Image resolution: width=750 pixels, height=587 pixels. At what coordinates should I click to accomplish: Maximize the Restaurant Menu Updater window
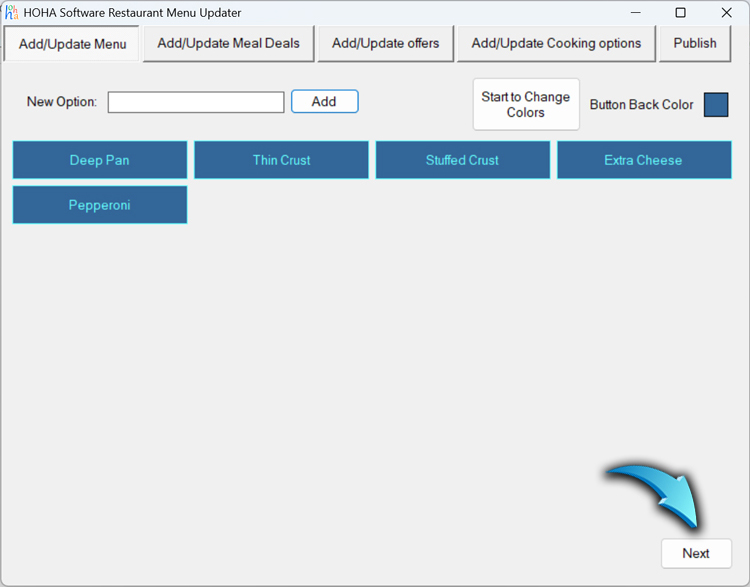[x=680, y=13]
